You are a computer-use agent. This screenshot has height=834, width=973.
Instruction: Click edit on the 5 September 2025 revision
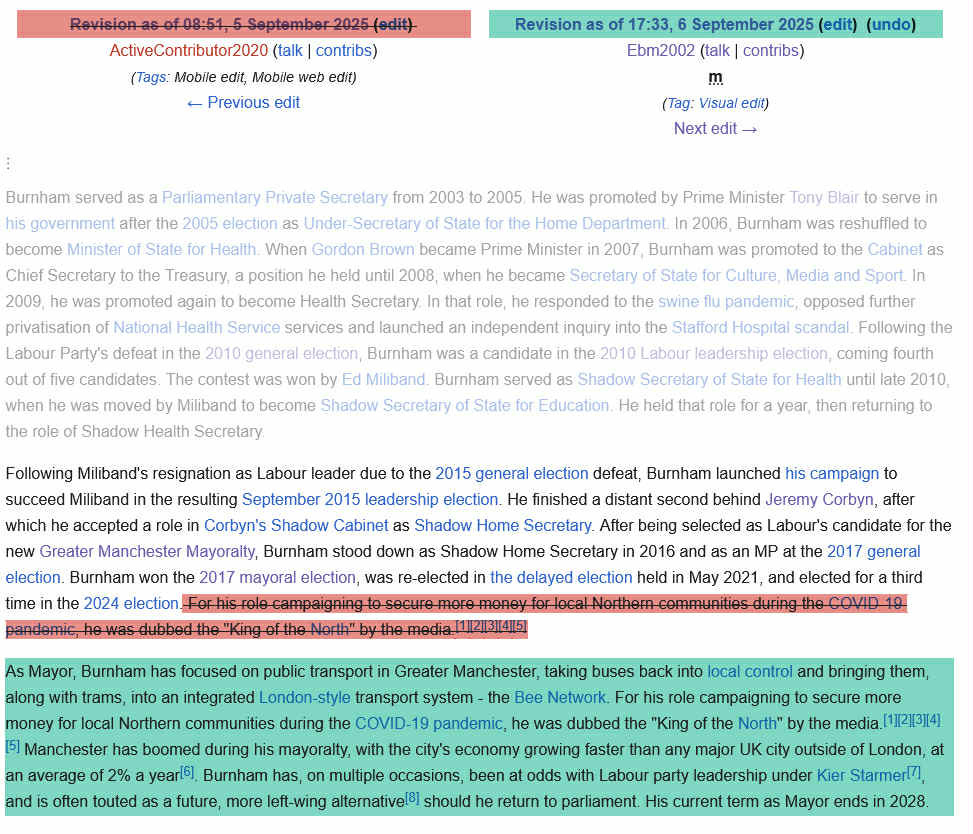pos(394,24)
